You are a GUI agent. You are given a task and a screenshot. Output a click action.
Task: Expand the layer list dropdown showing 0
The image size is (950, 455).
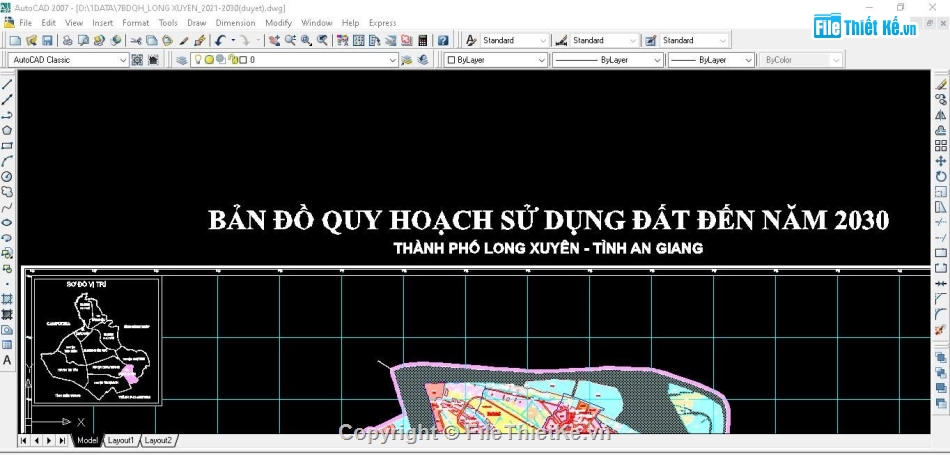click(x=393, y=60)
